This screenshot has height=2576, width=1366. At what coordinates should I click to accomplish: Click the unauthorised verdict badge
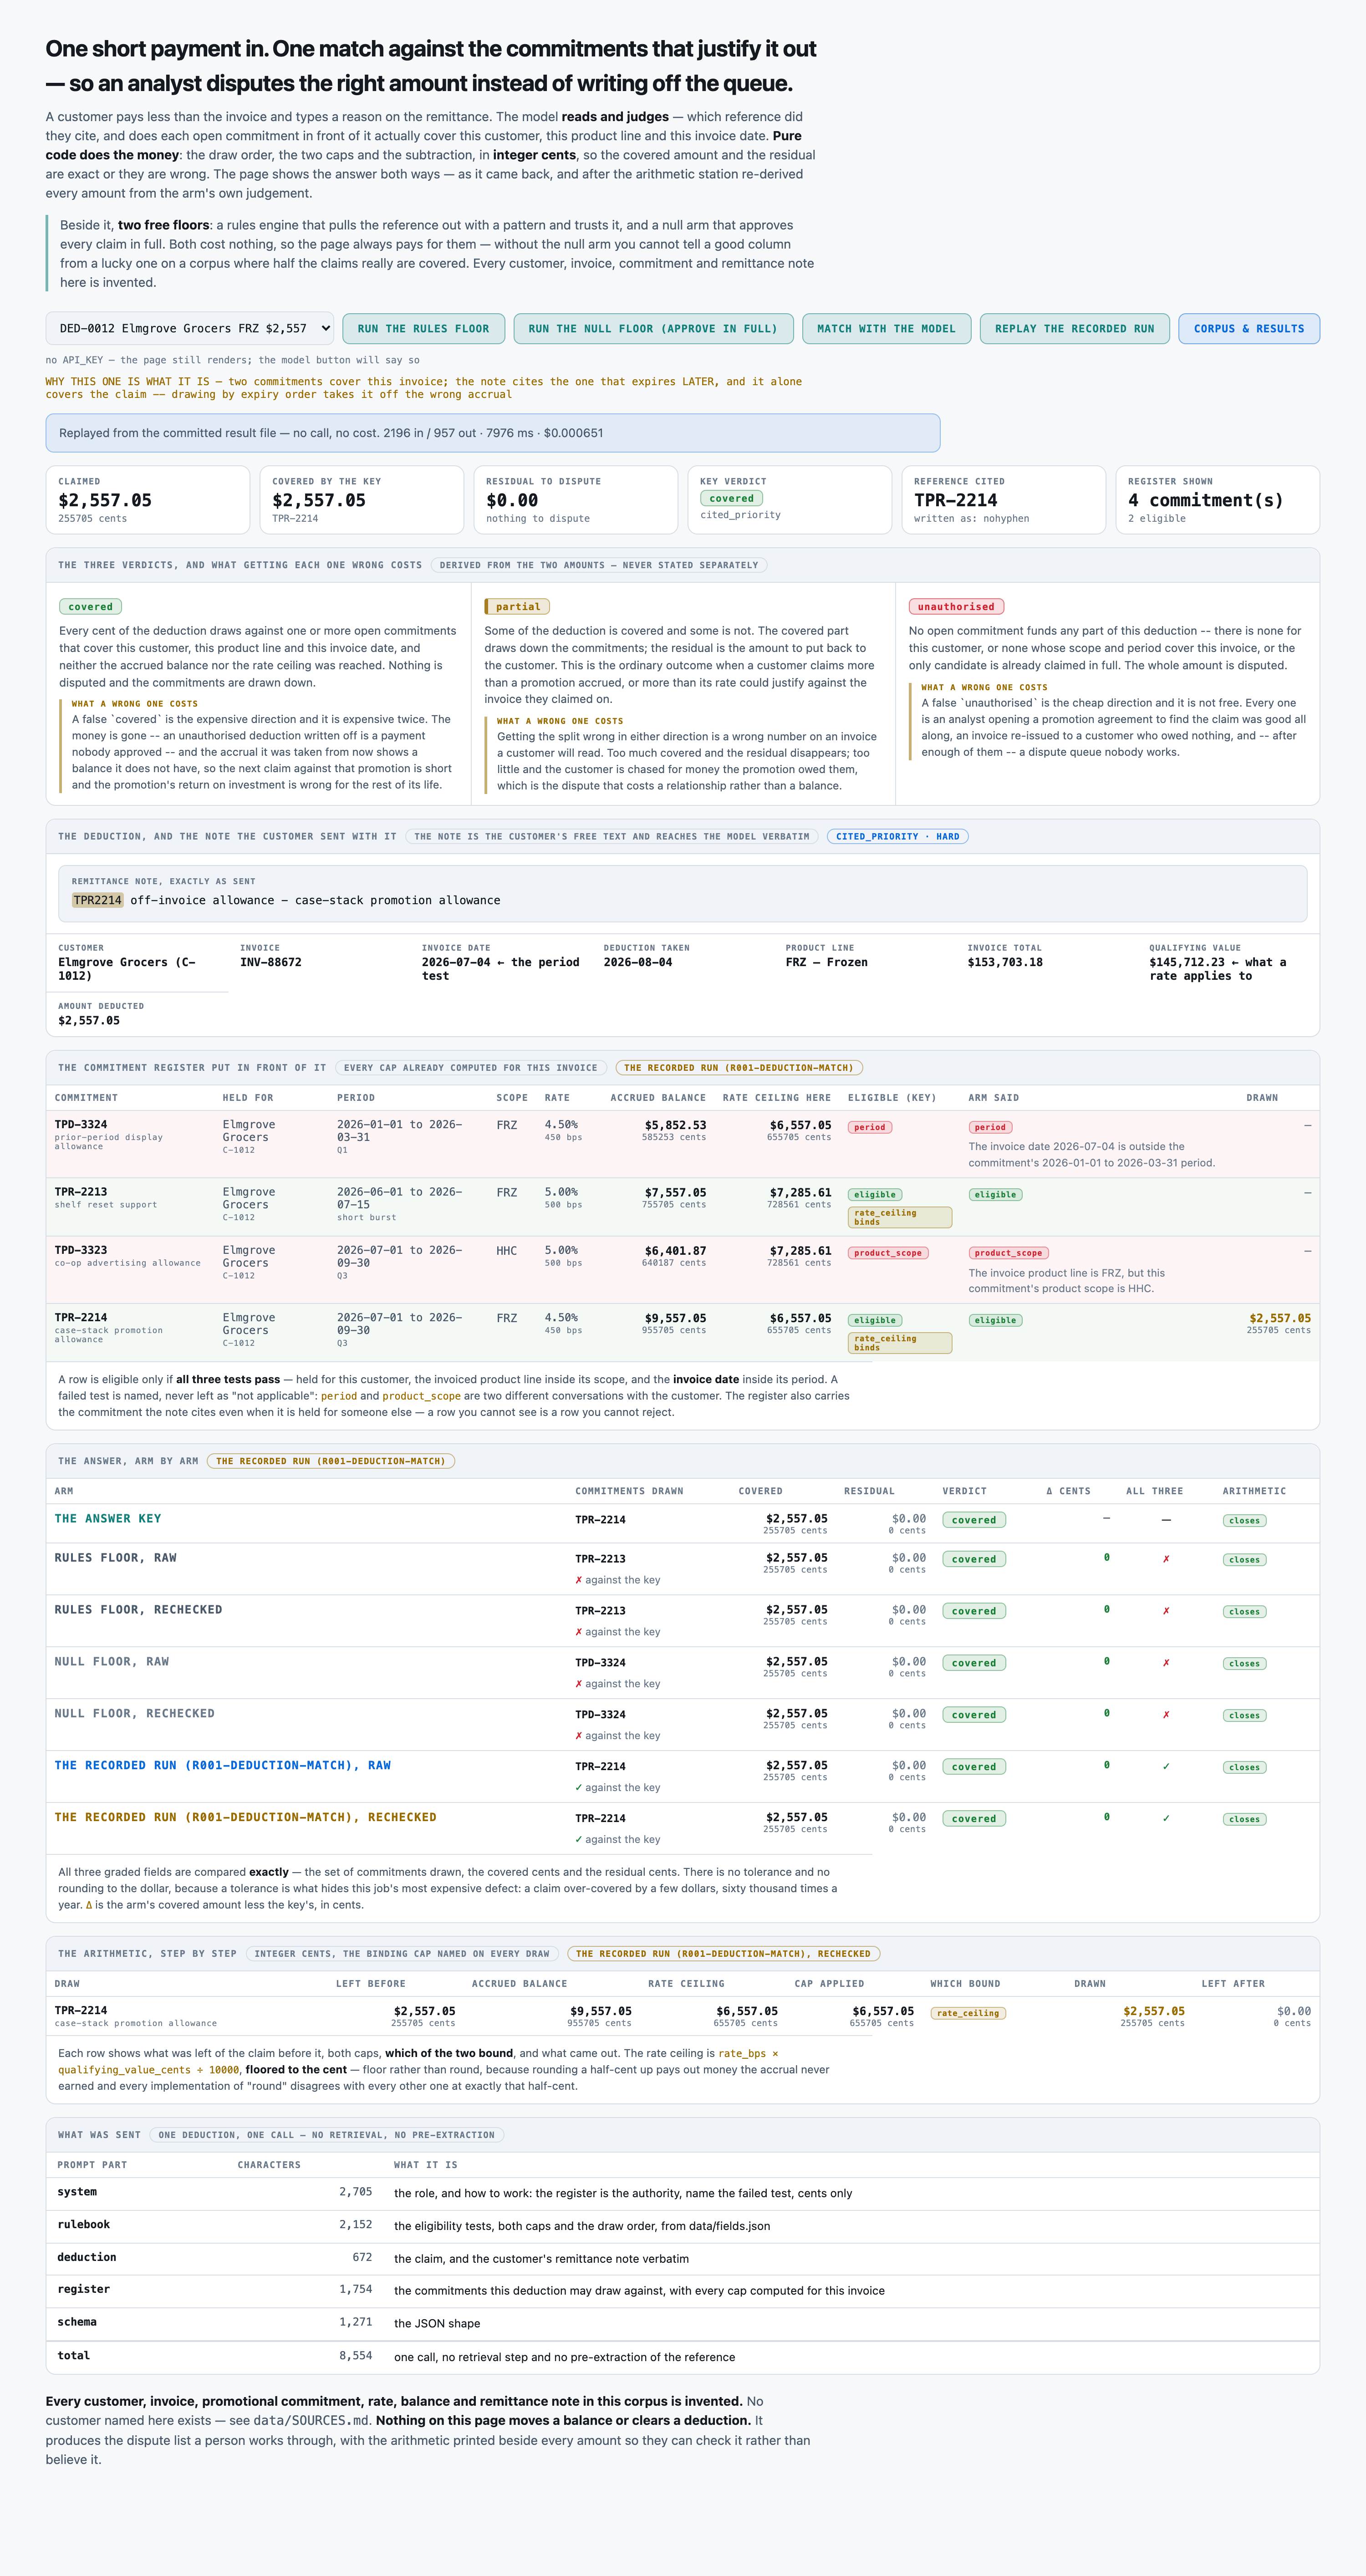click(956, 606)
